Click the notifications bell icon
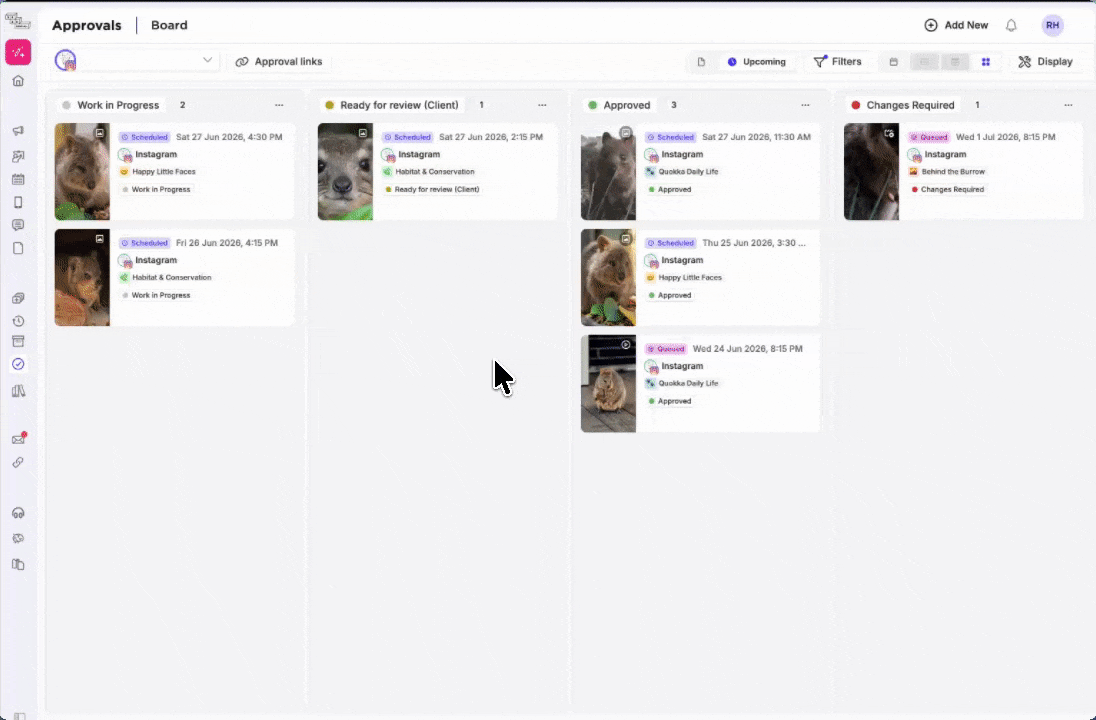 pyautogui.click(x=1011, y=25)
